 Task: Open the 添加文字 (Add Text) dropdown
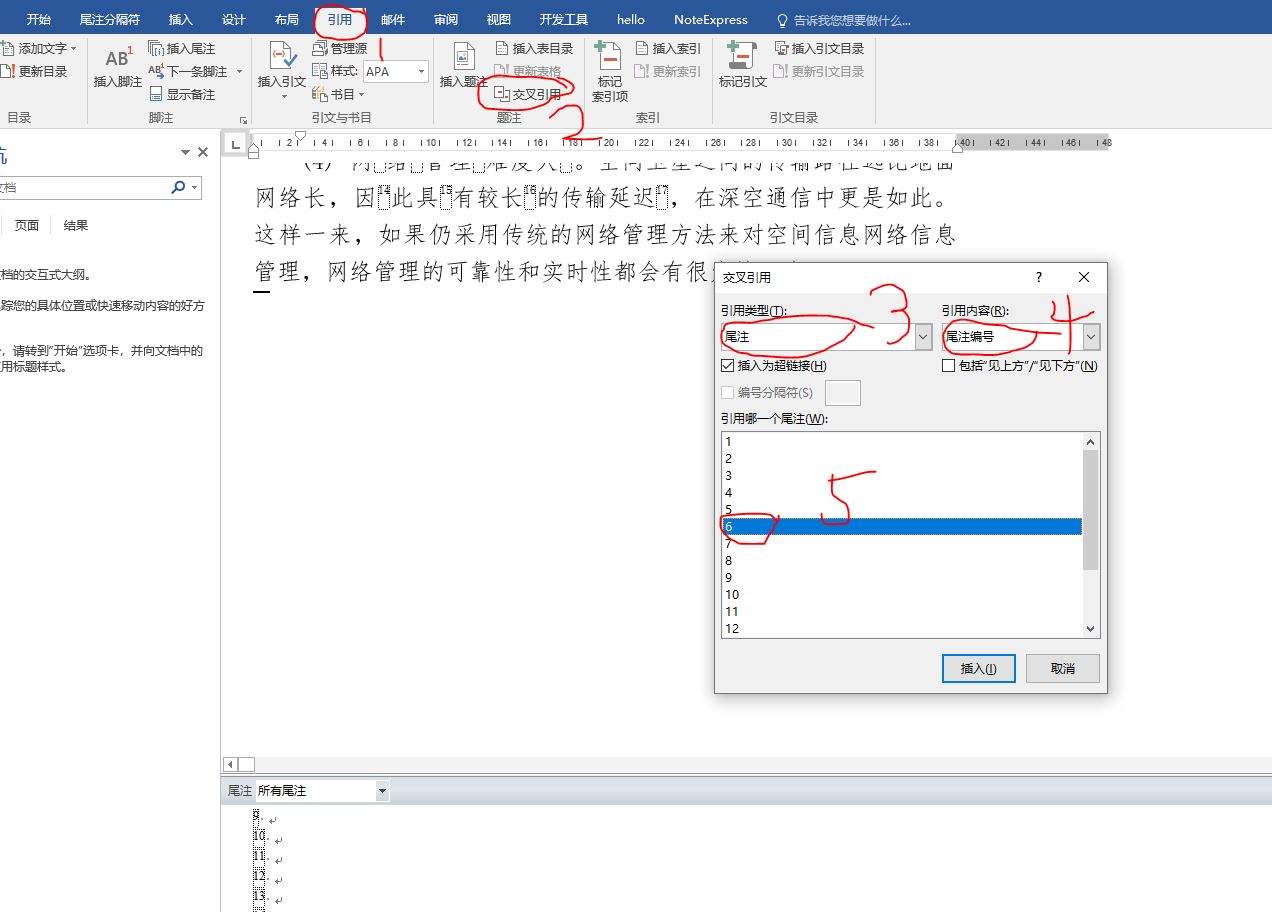coord(40,48)
